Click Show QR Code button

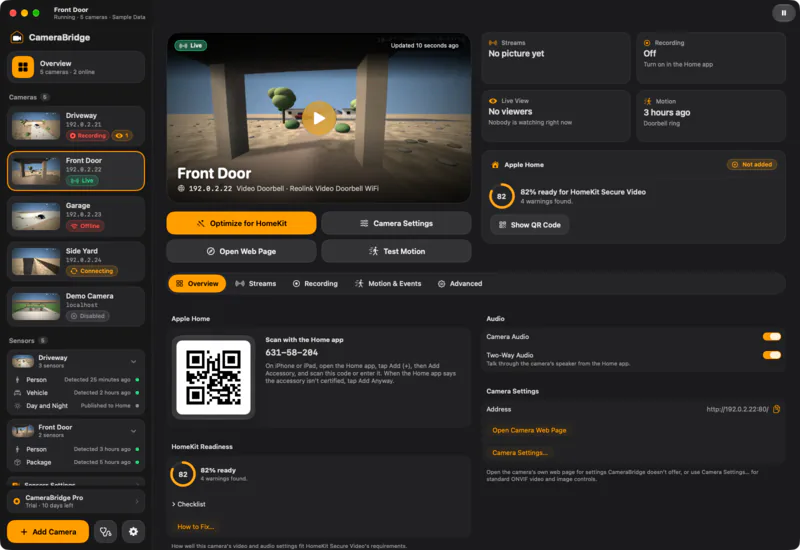tap(530, 225)
